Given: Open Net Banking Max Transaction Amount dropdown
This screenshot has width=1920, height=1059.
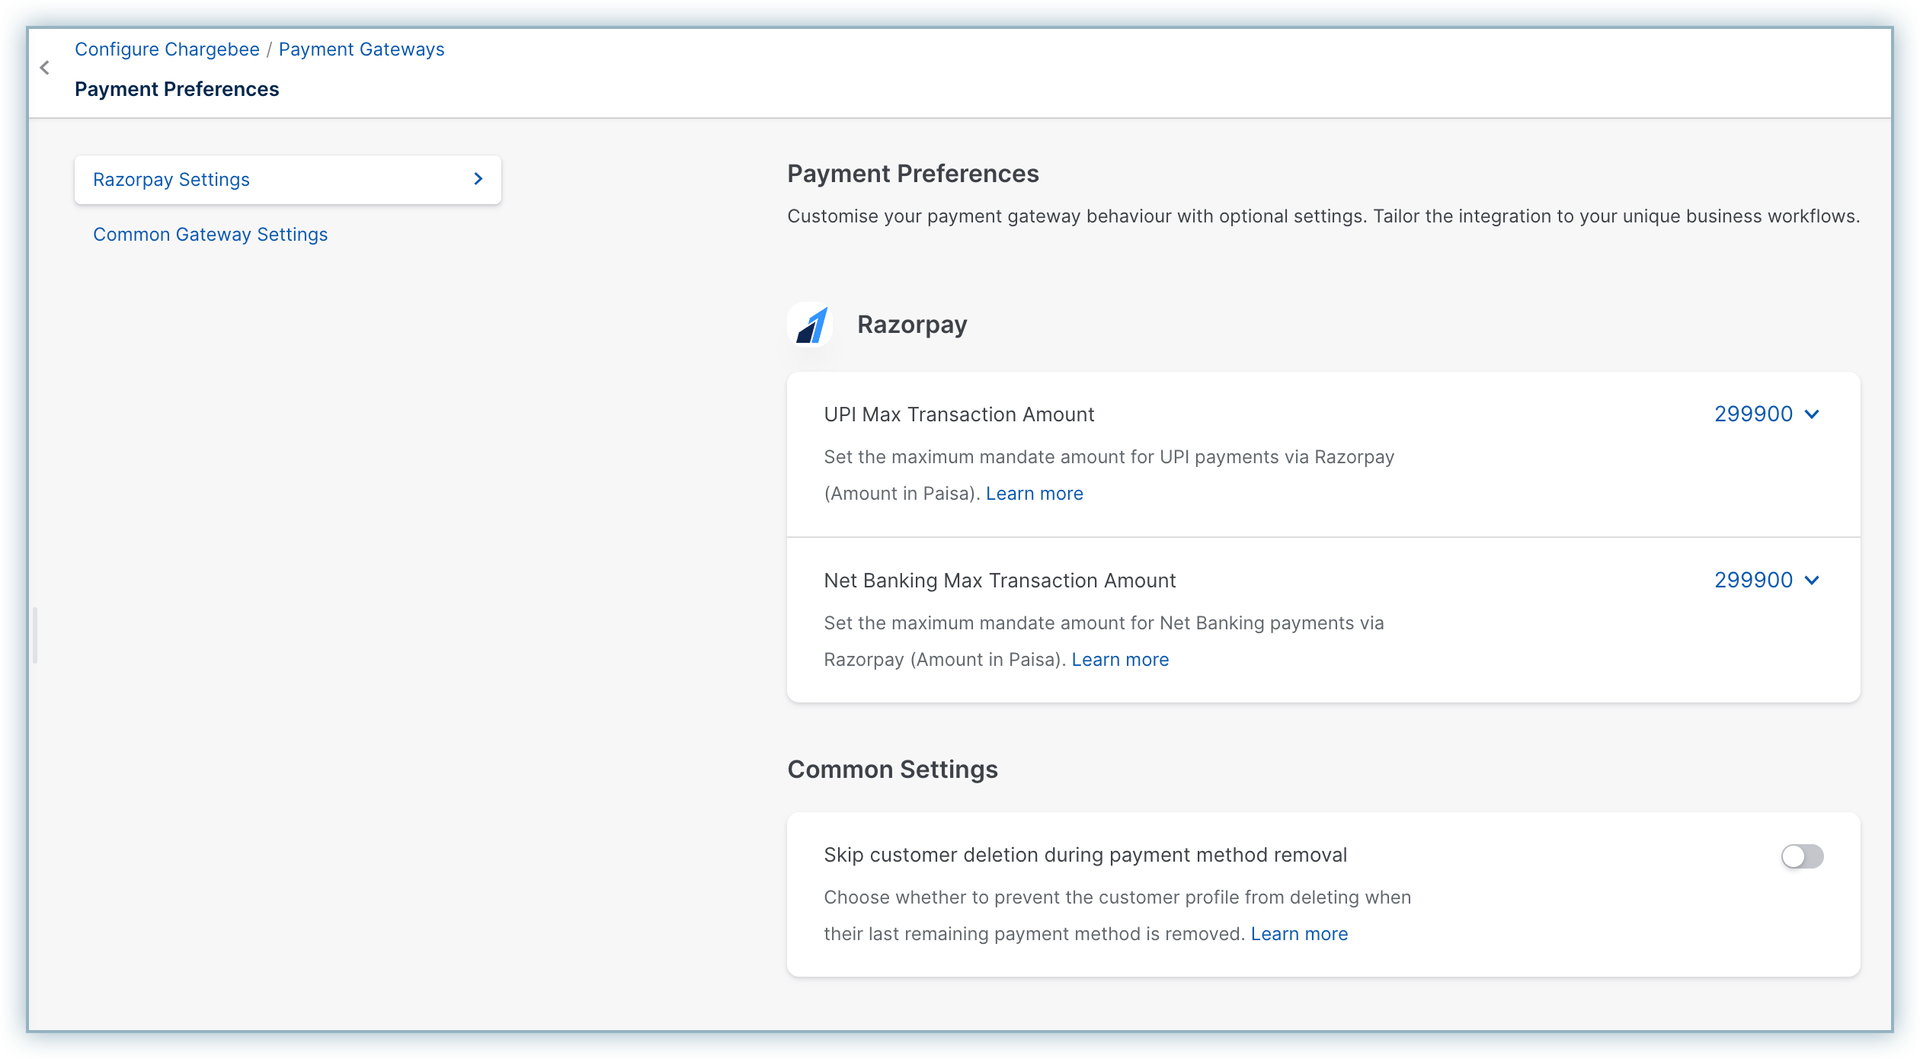Looking at the screenshot, I should coord(1767,580).
